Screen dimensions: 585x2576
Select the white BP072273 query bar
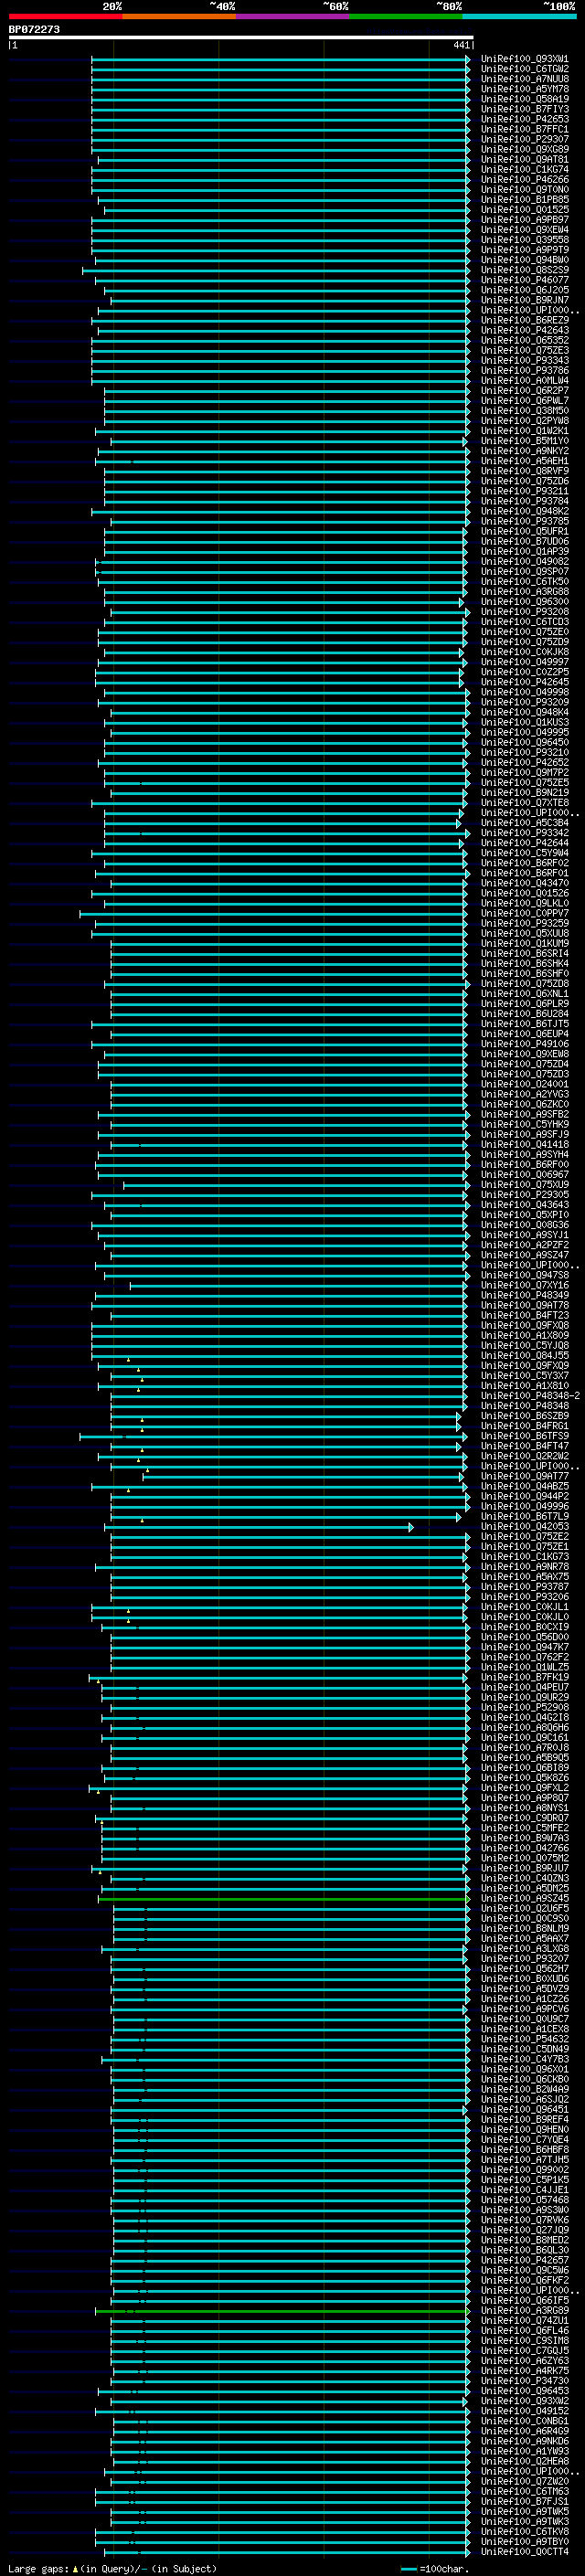241,38
